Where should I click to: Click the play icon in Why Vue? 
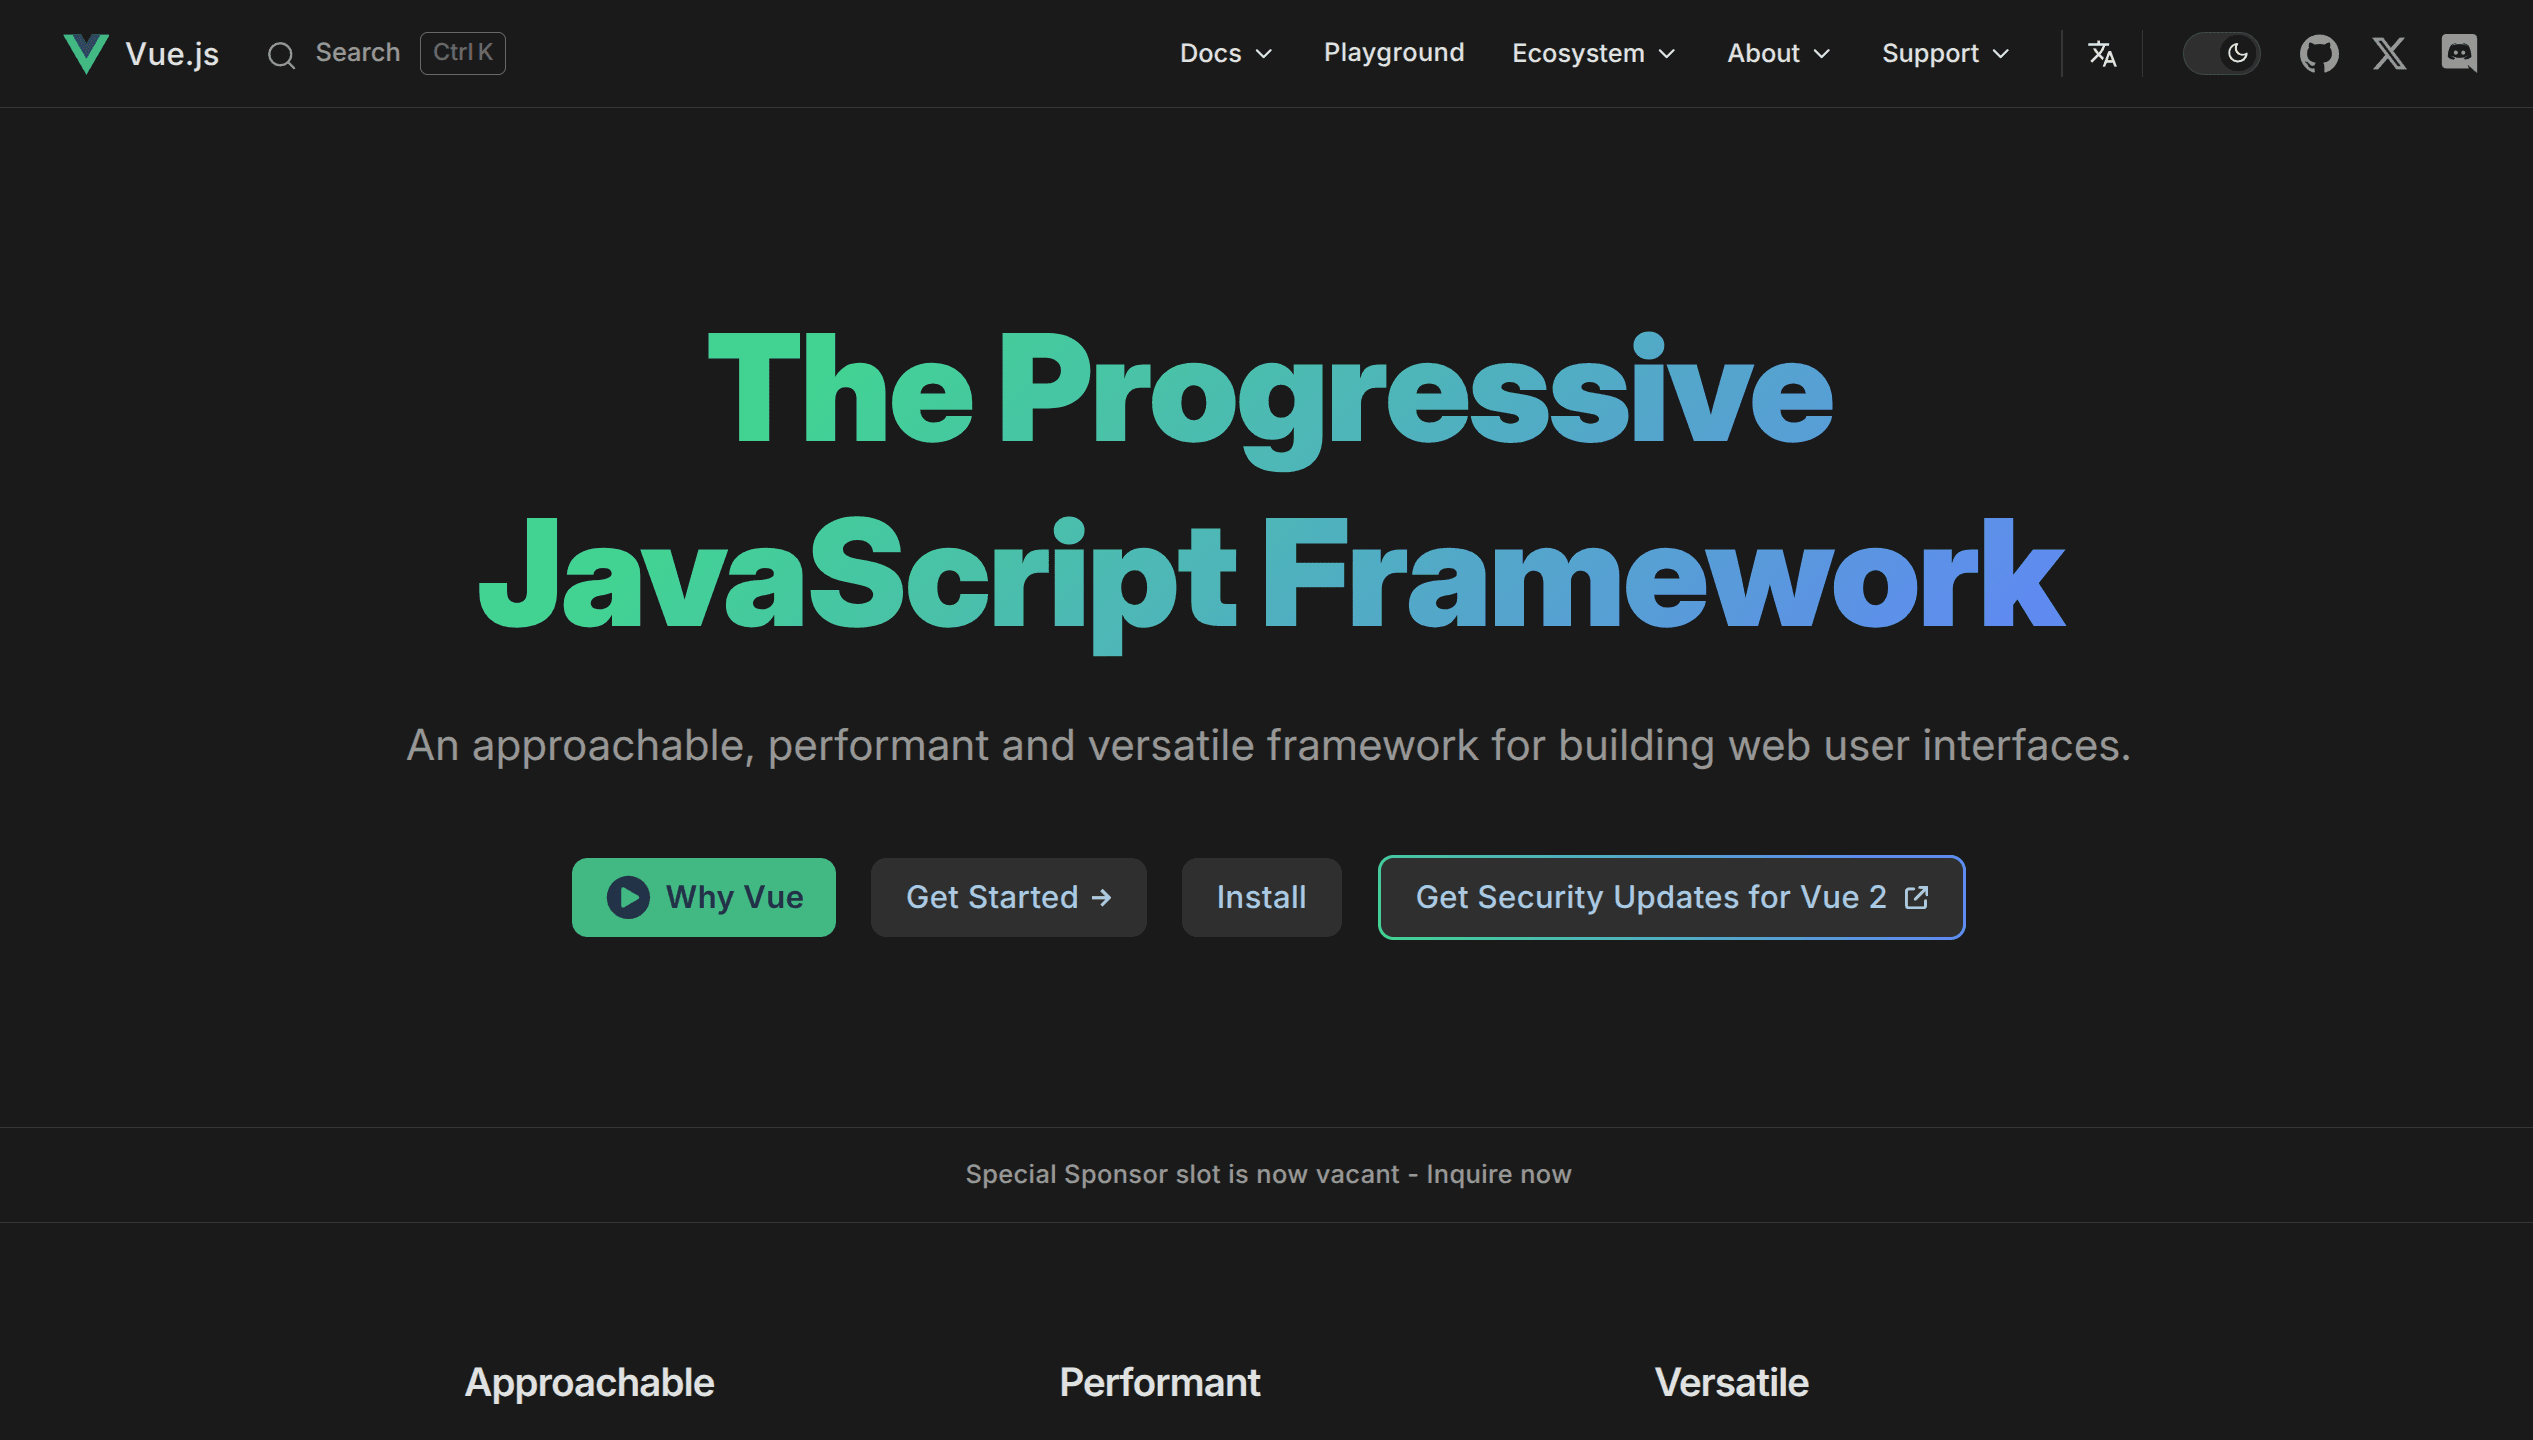(x=628, y=897)
